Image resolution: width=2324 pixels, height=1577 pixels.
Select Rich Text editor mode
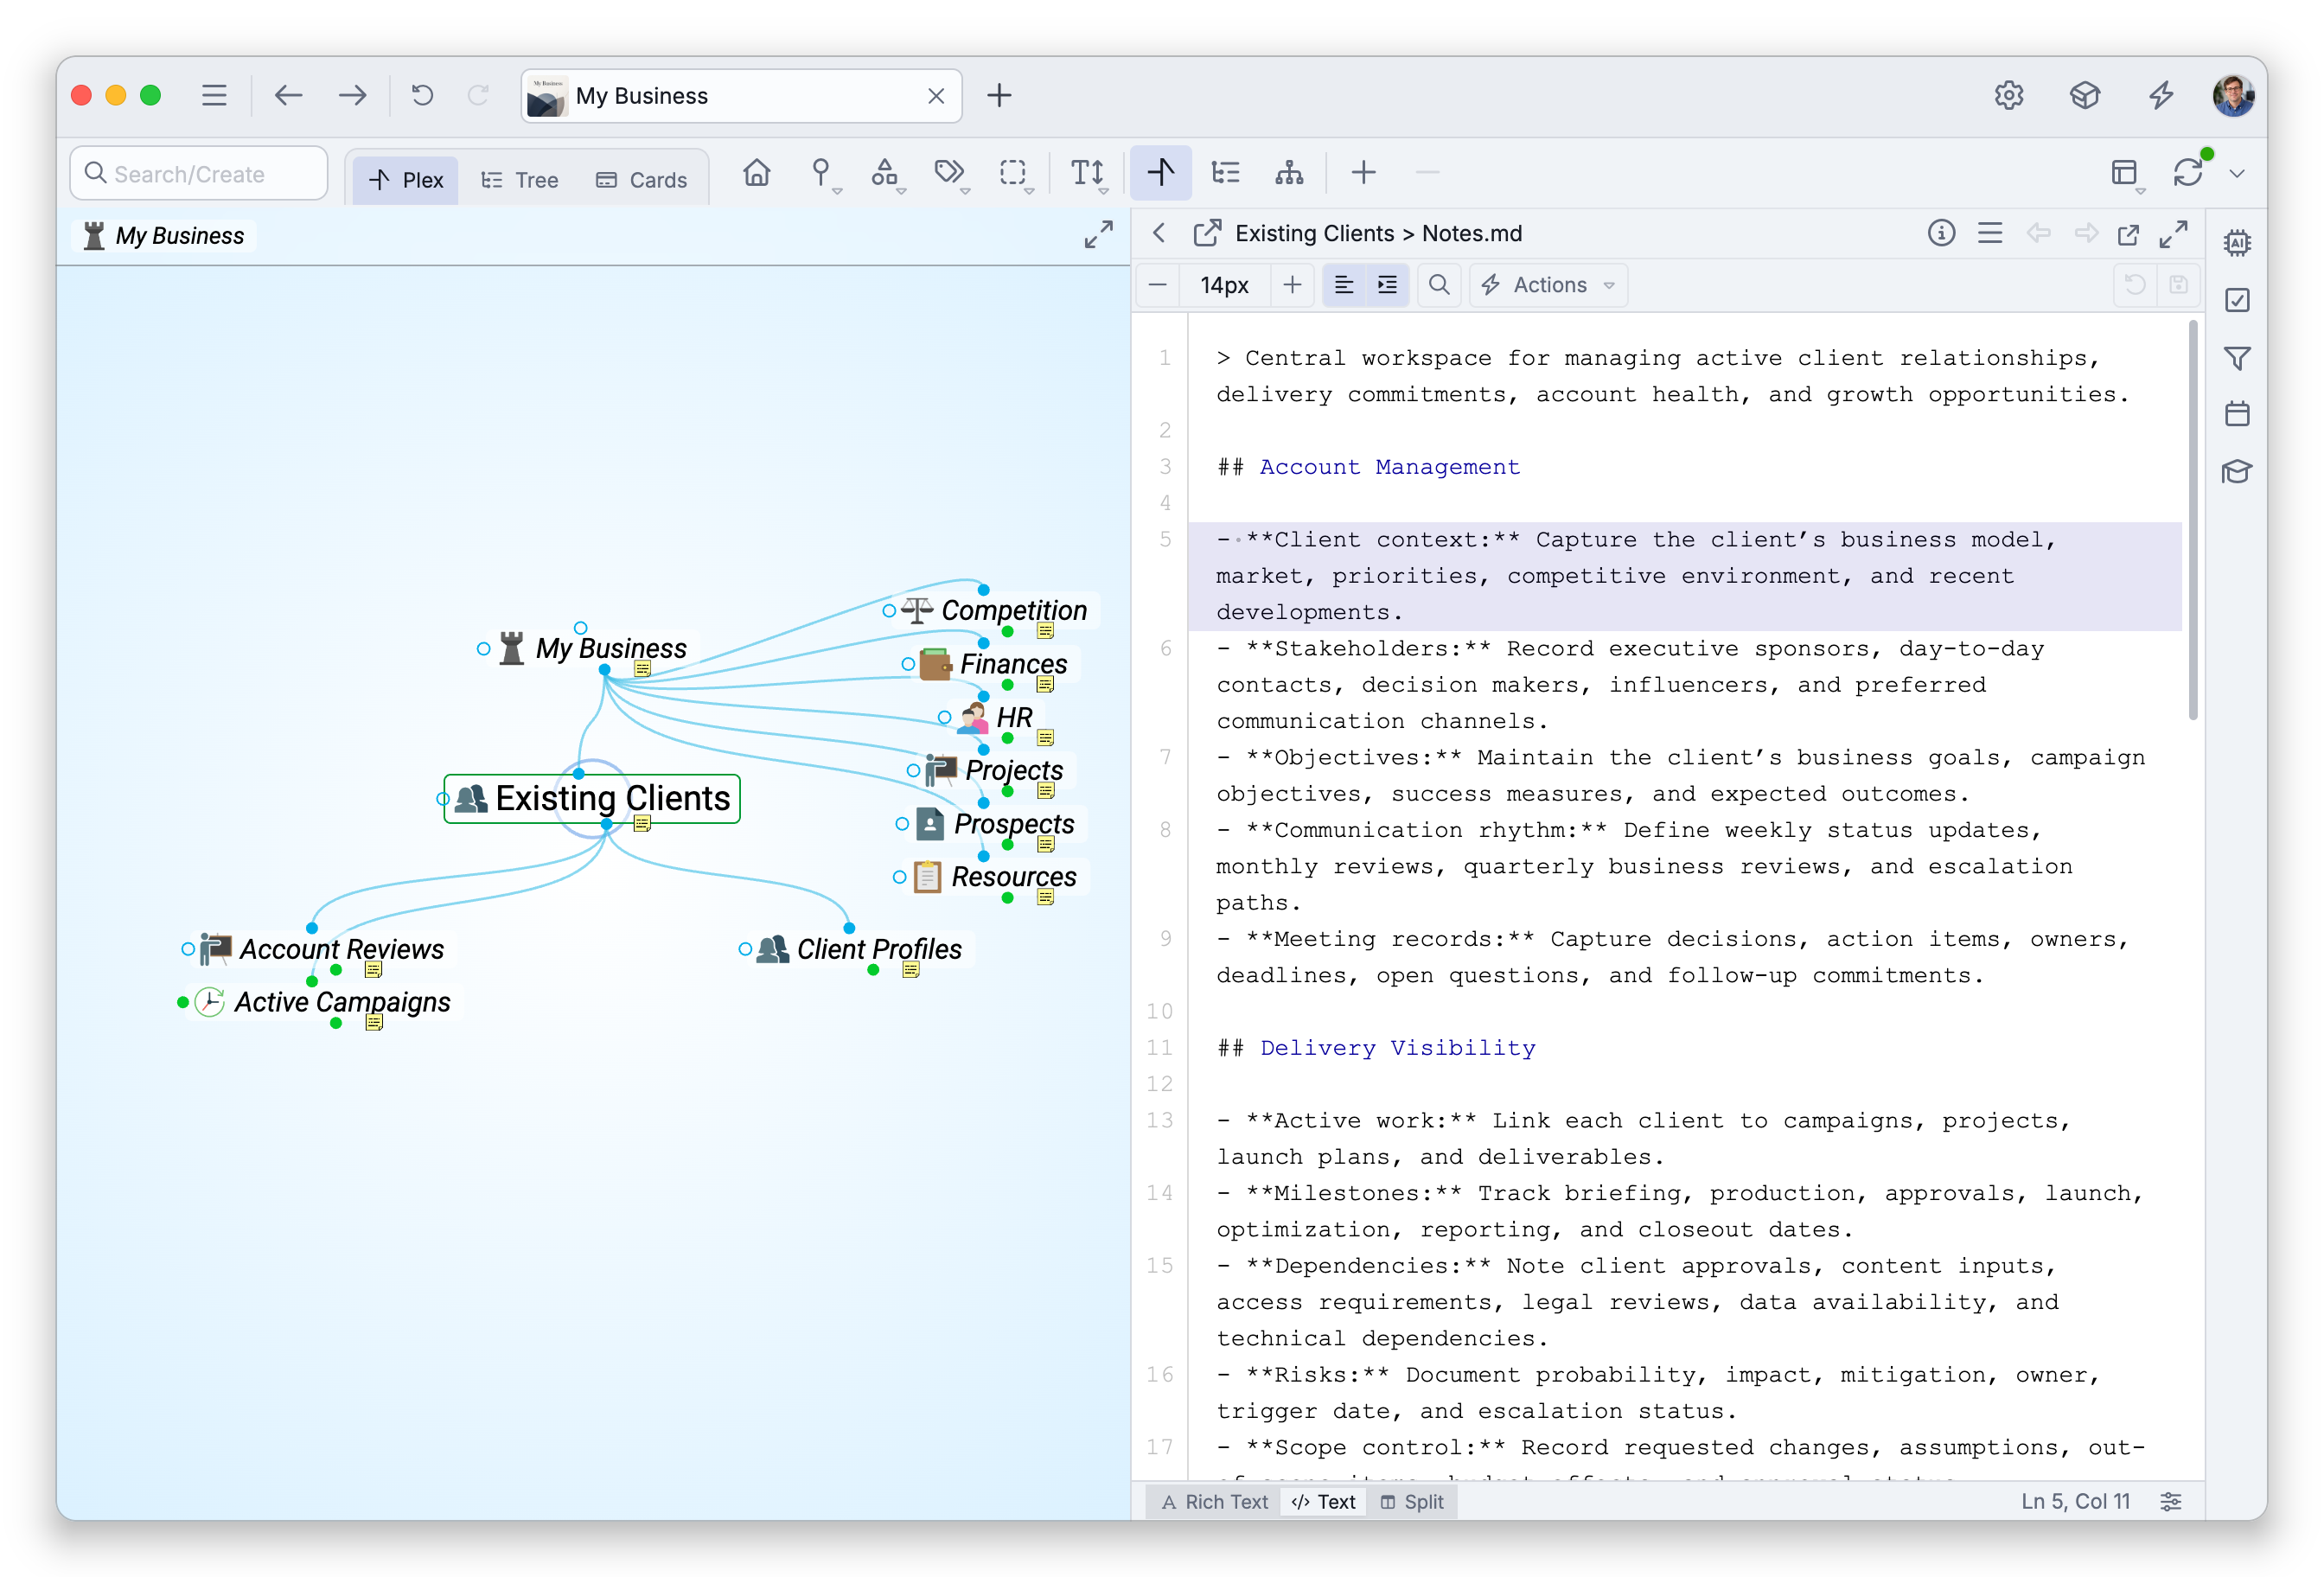coord(1215,1501)
